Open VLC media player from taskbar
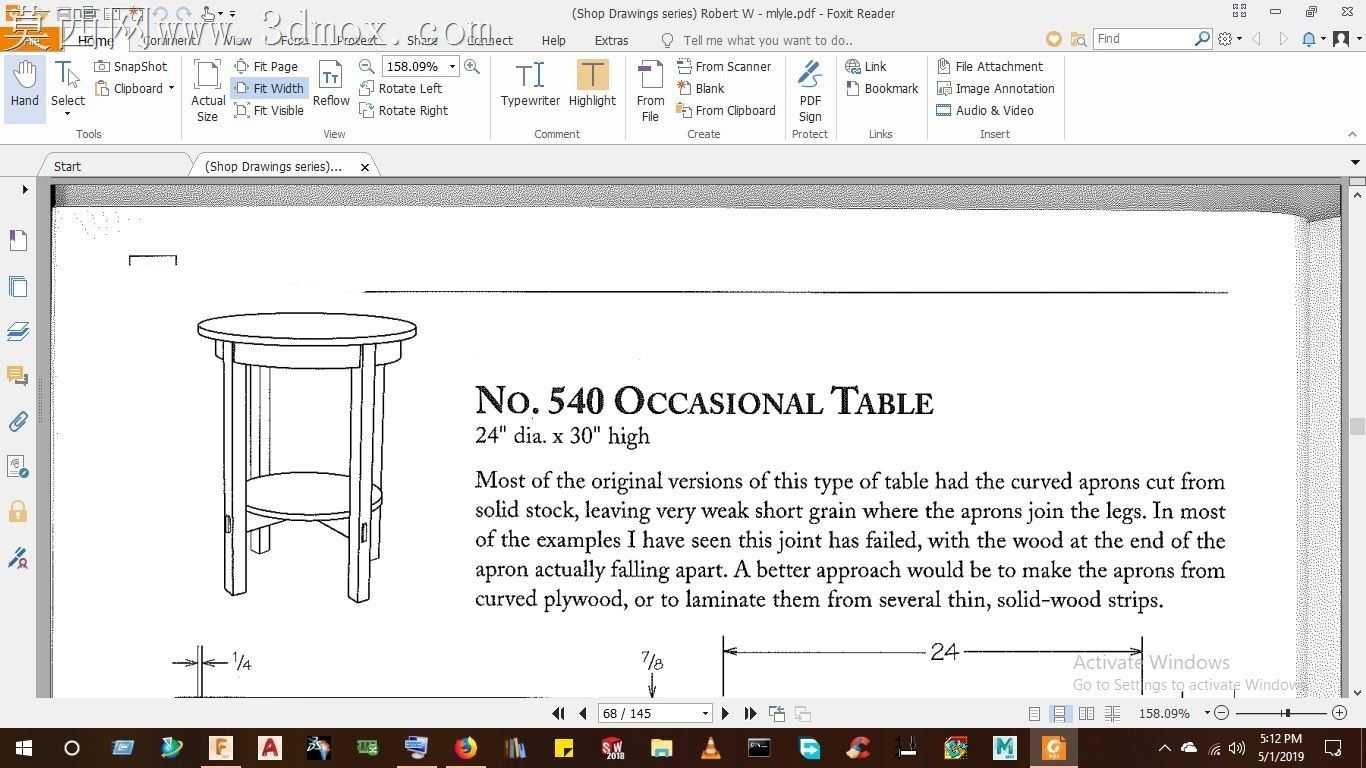The width and height of the screenshot is (1366, 768). pyautogui.click(x=711, y=748)
